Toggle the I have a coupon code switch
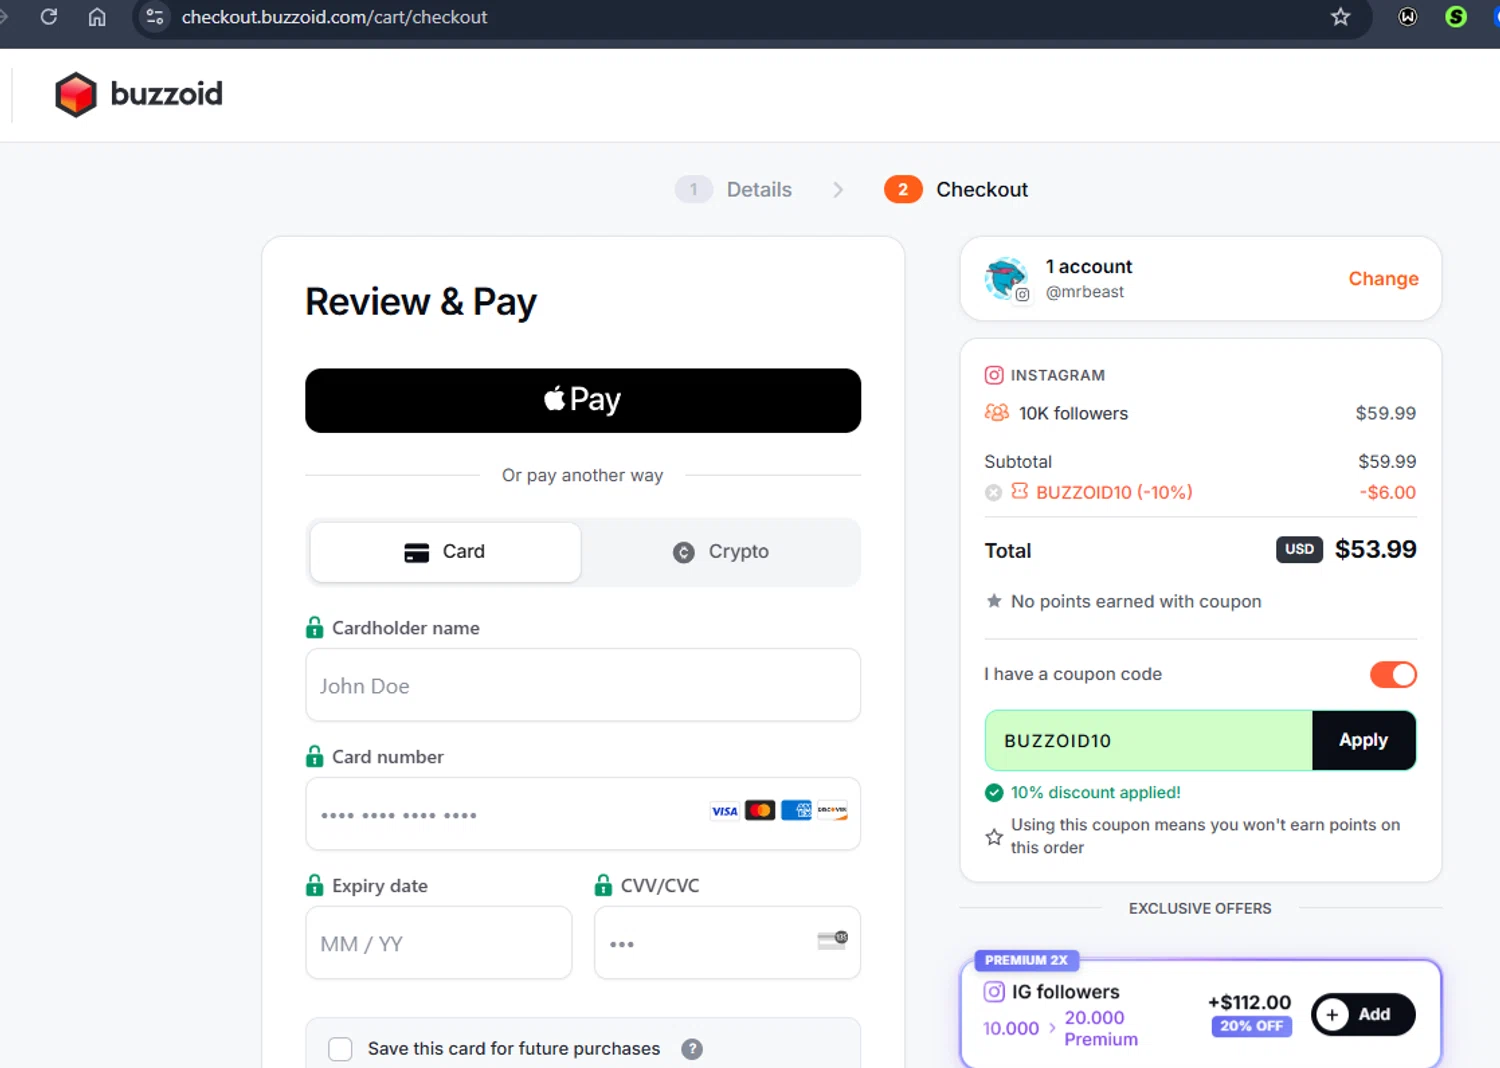The height and width of the screenshot is (1068, 1500). click(1393, 674)
